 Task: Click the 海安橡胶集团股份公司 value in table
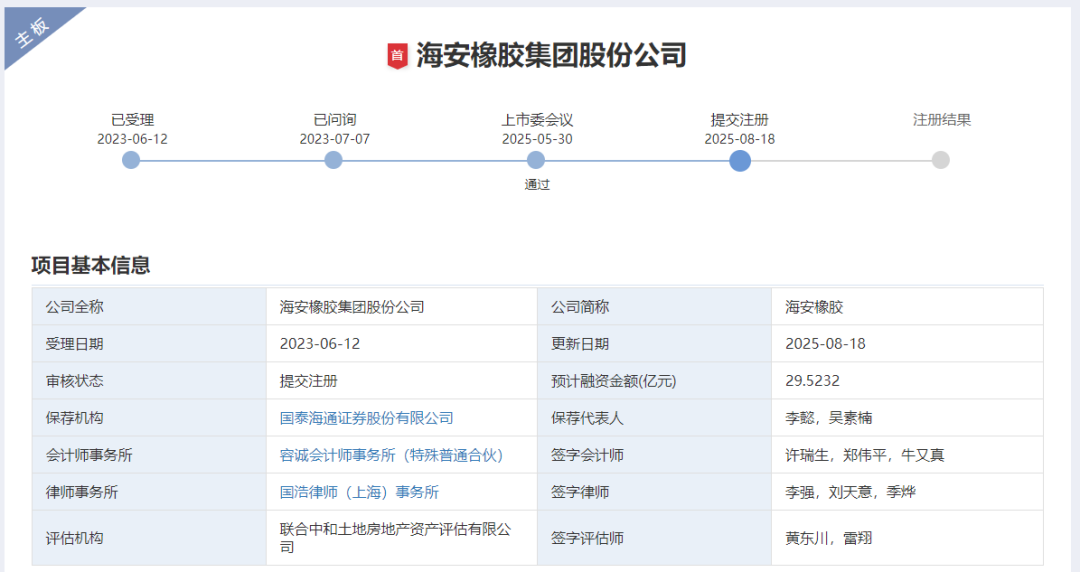click(352, 307)
